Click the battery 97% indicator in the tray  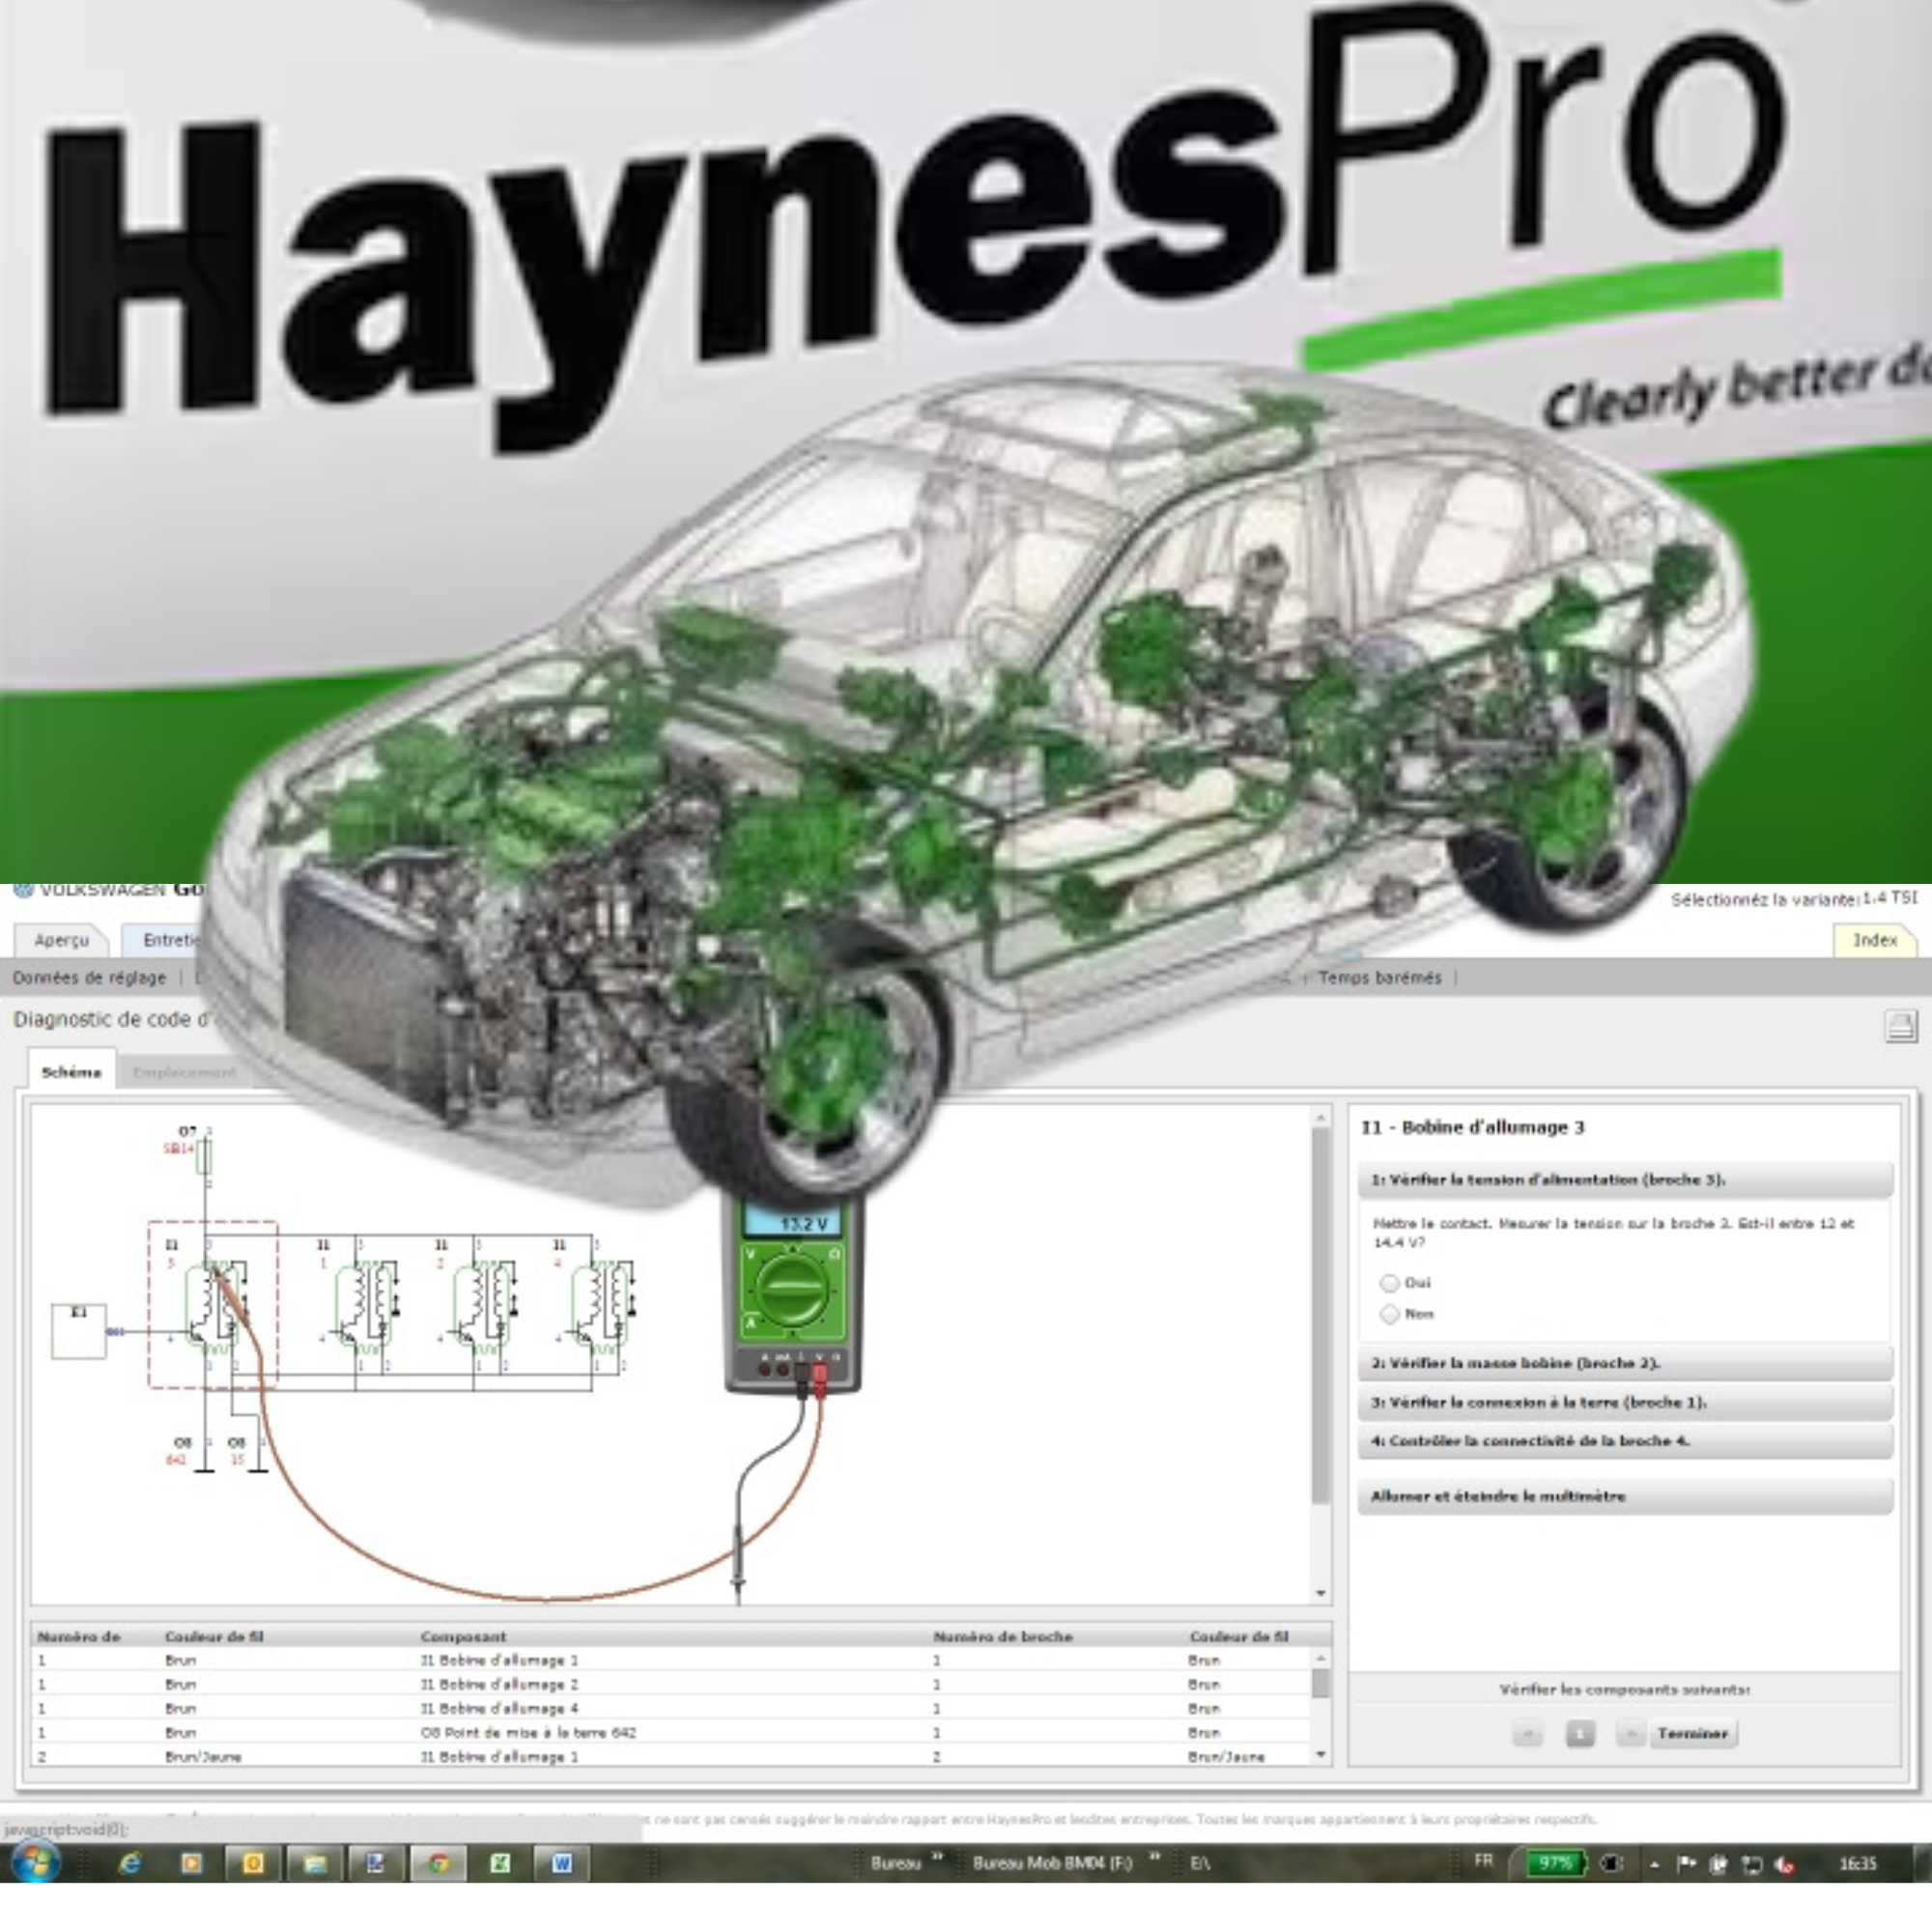tap(1555, 1863)
